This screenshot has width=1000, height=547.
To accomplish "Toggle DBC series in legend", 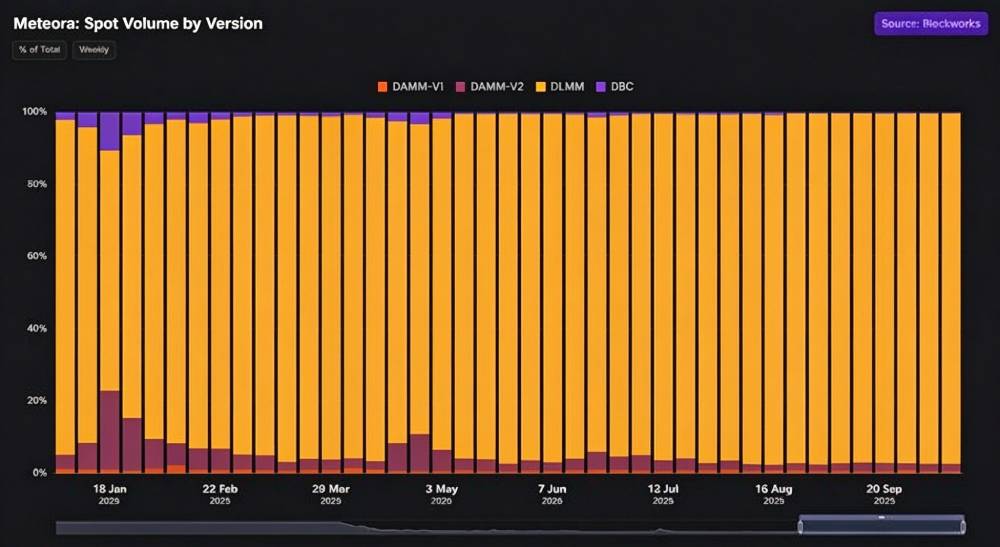I will (x=615, y=87).
